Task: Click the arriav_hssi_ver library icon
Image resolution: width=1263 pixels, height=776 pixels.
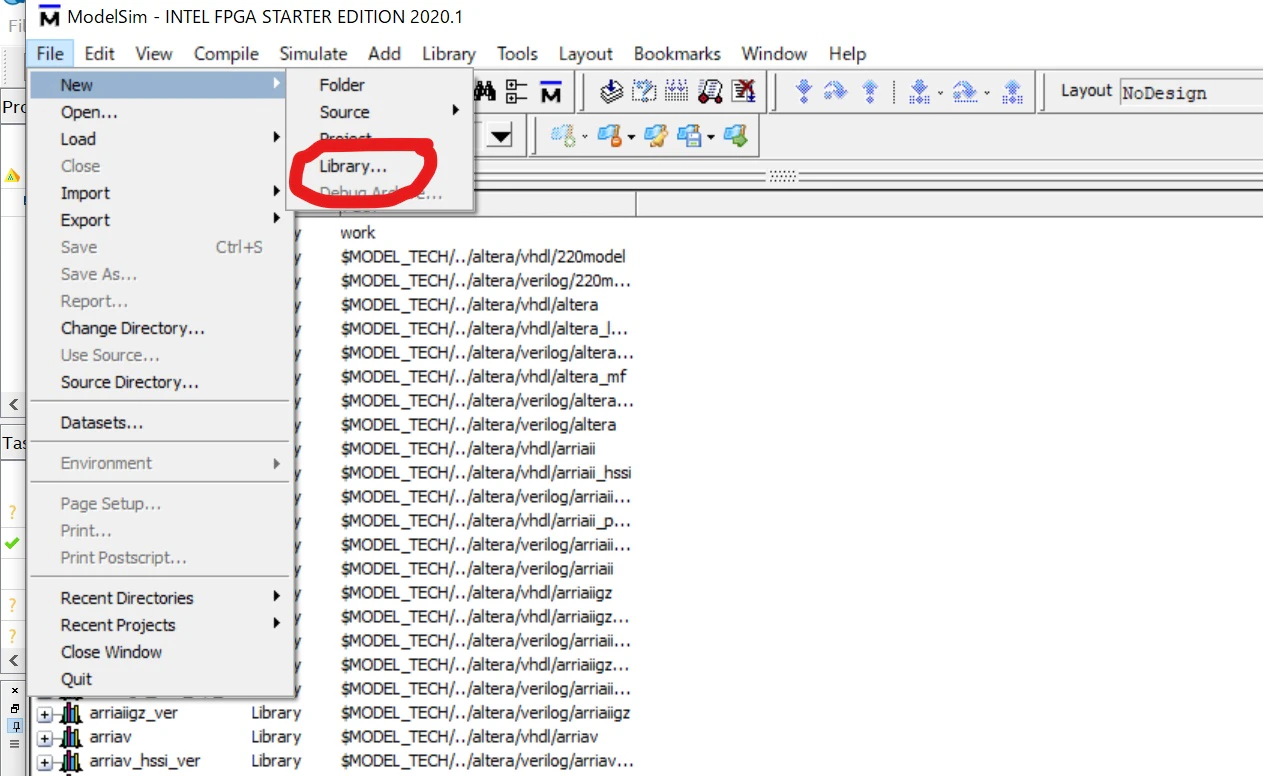Action: pyautogui.click(x=71, y=761)
